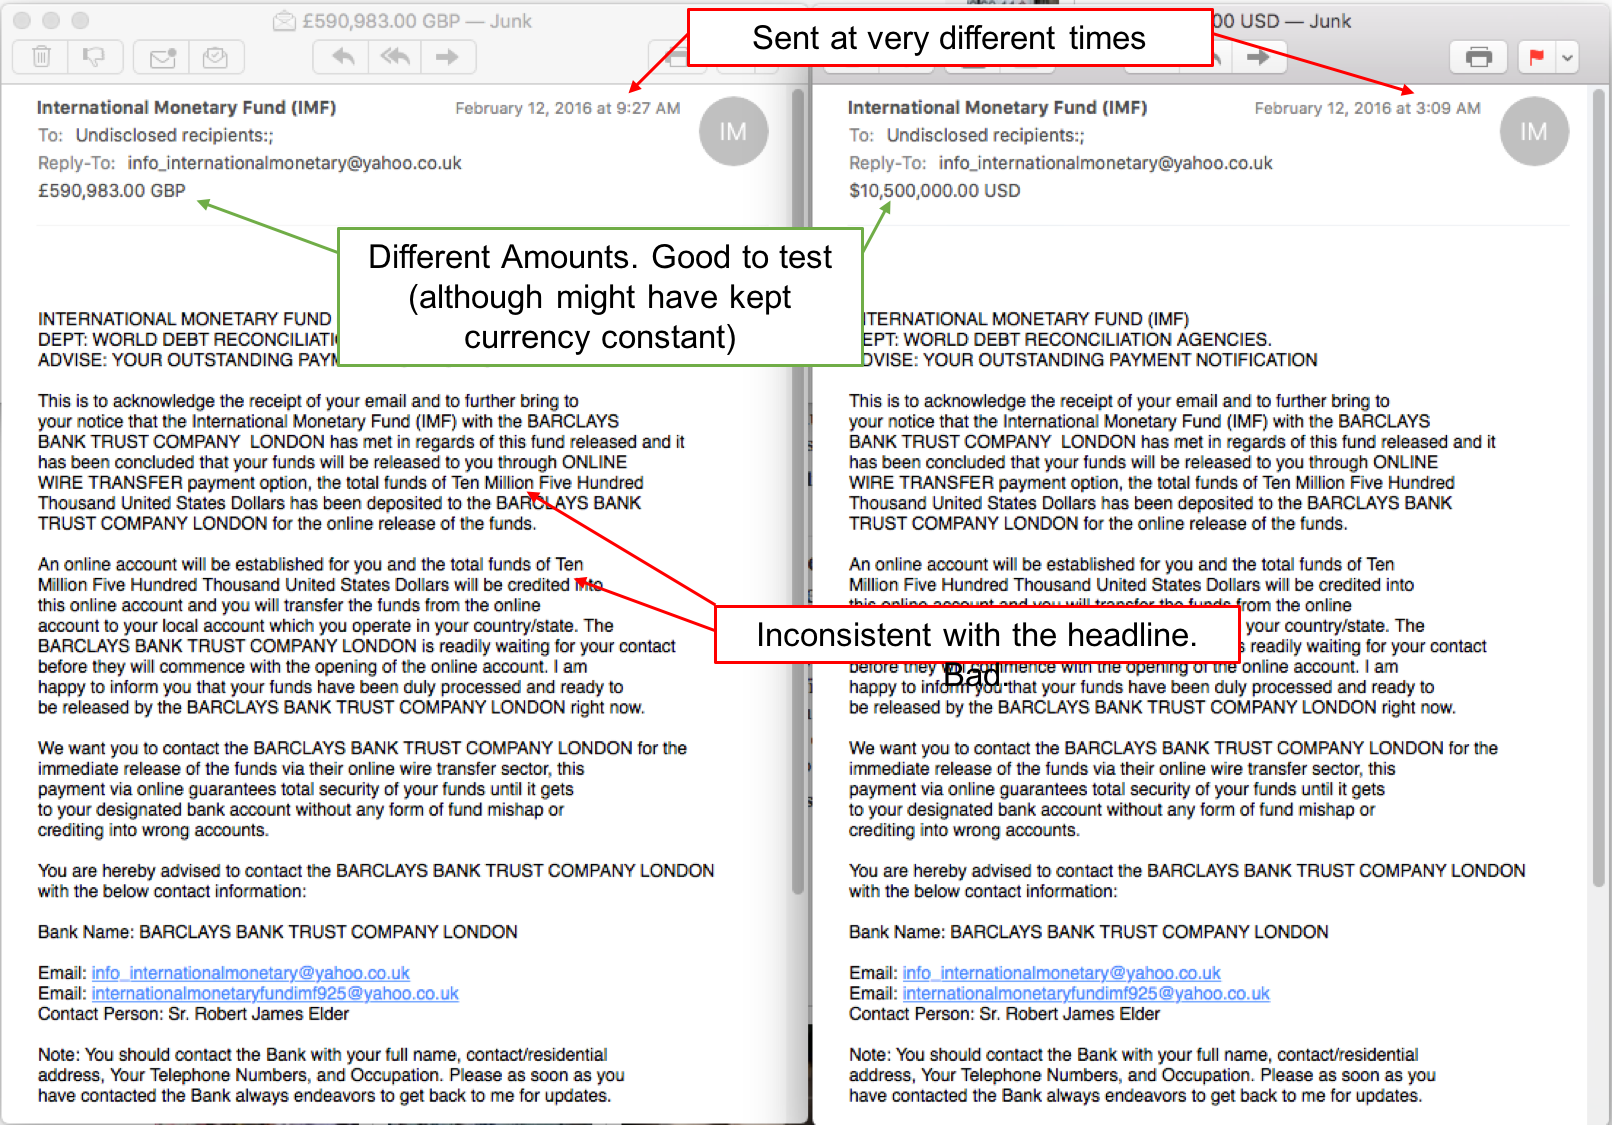Click Contact Person Sr. Robert James Elder, left email
Screen dimensions: 1612x1125
pos(193,1014)
